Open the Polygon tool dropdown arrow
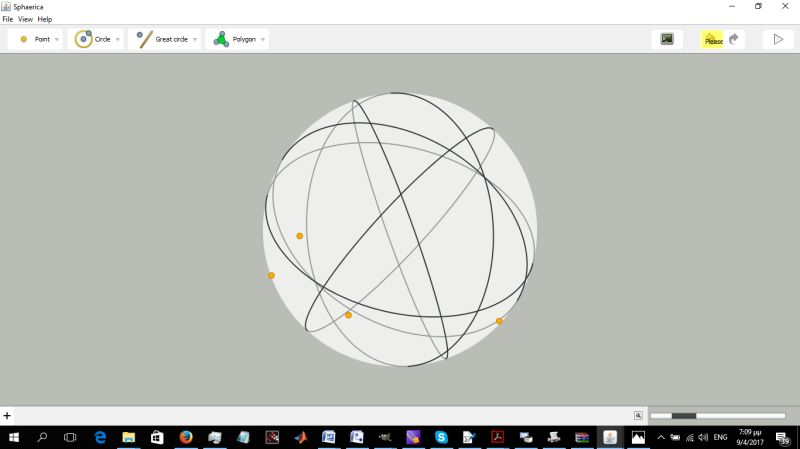 (x=263, y=40)
